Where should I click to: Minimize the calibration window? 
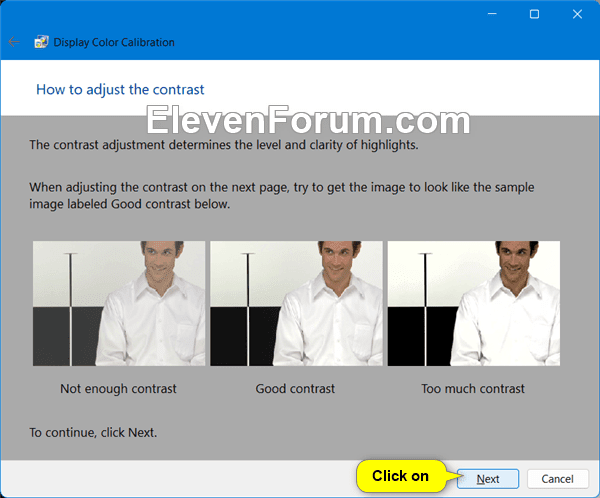[x=492, y=14]
